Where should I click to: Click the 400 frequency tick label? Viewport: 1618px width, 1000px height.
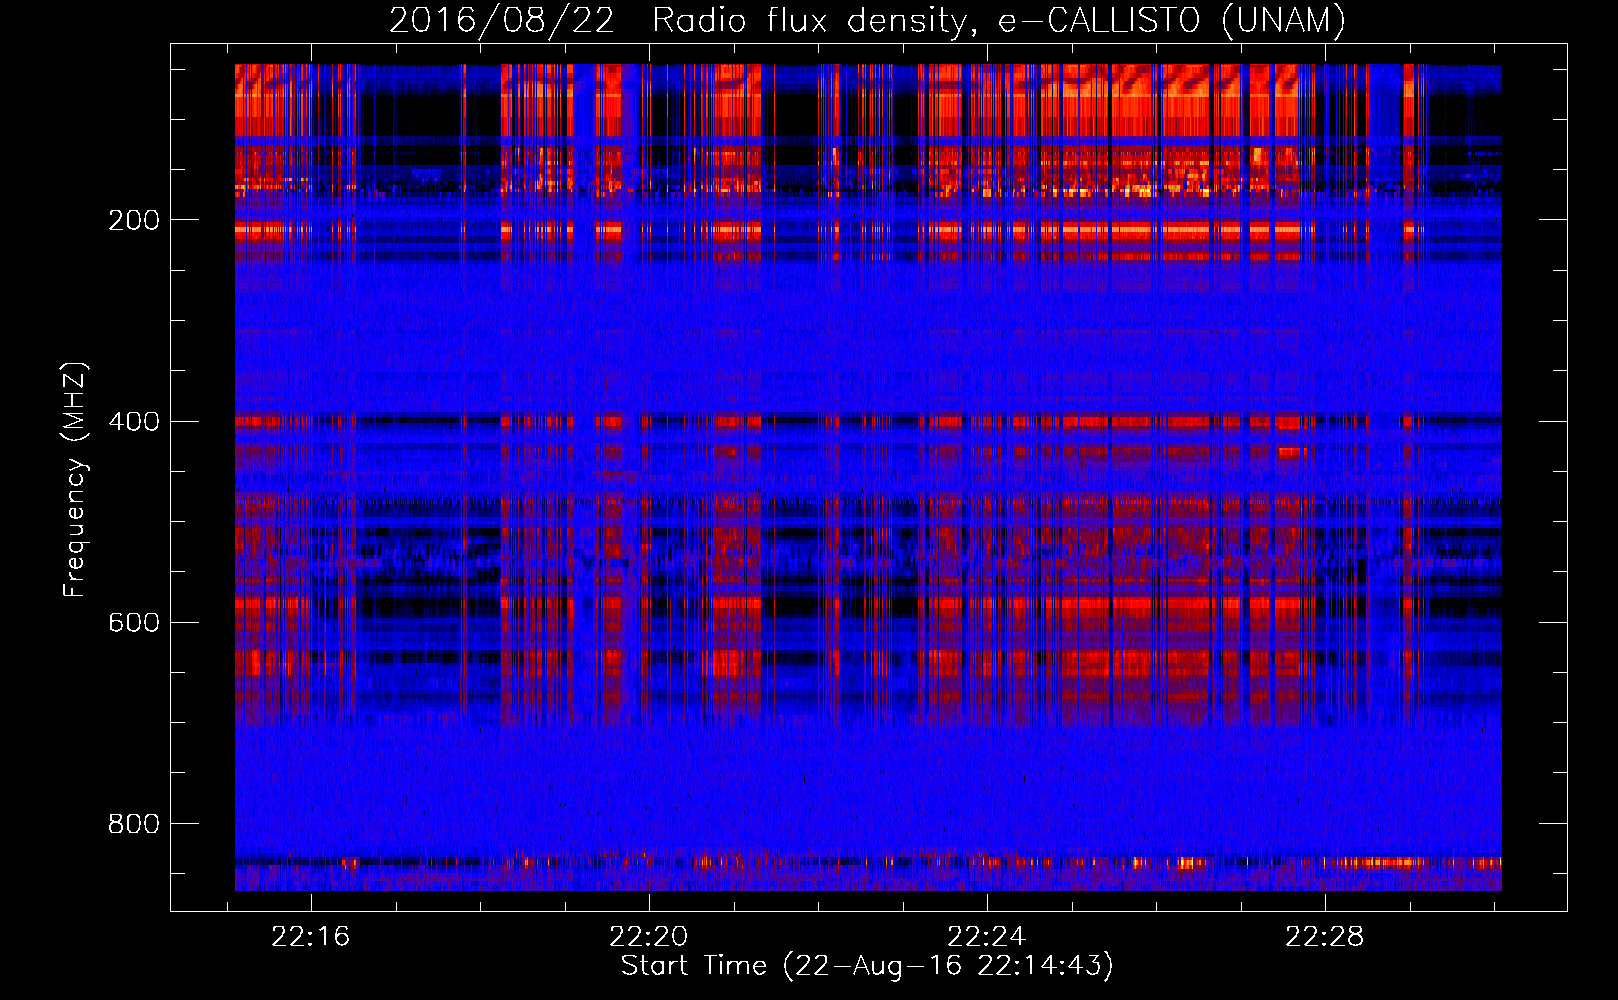click(x=133, y=421)
